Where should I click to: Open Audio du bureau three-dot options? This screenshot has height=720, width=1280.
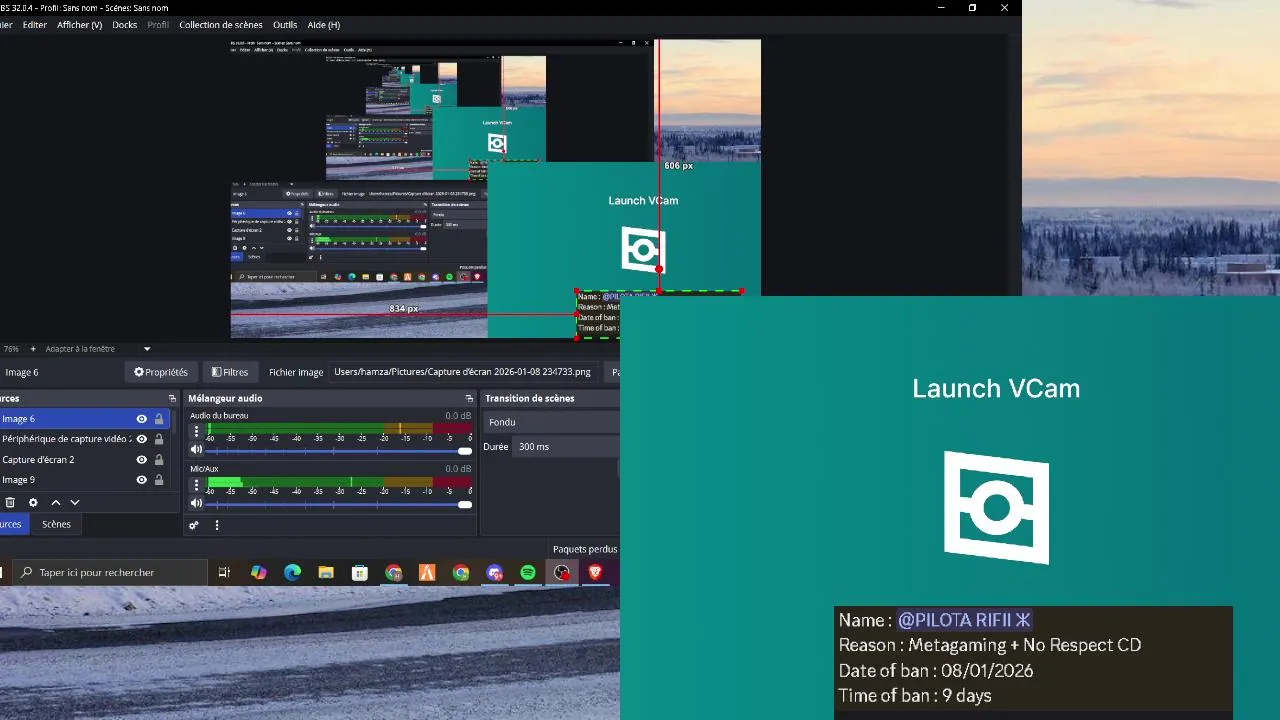point(196,432)
